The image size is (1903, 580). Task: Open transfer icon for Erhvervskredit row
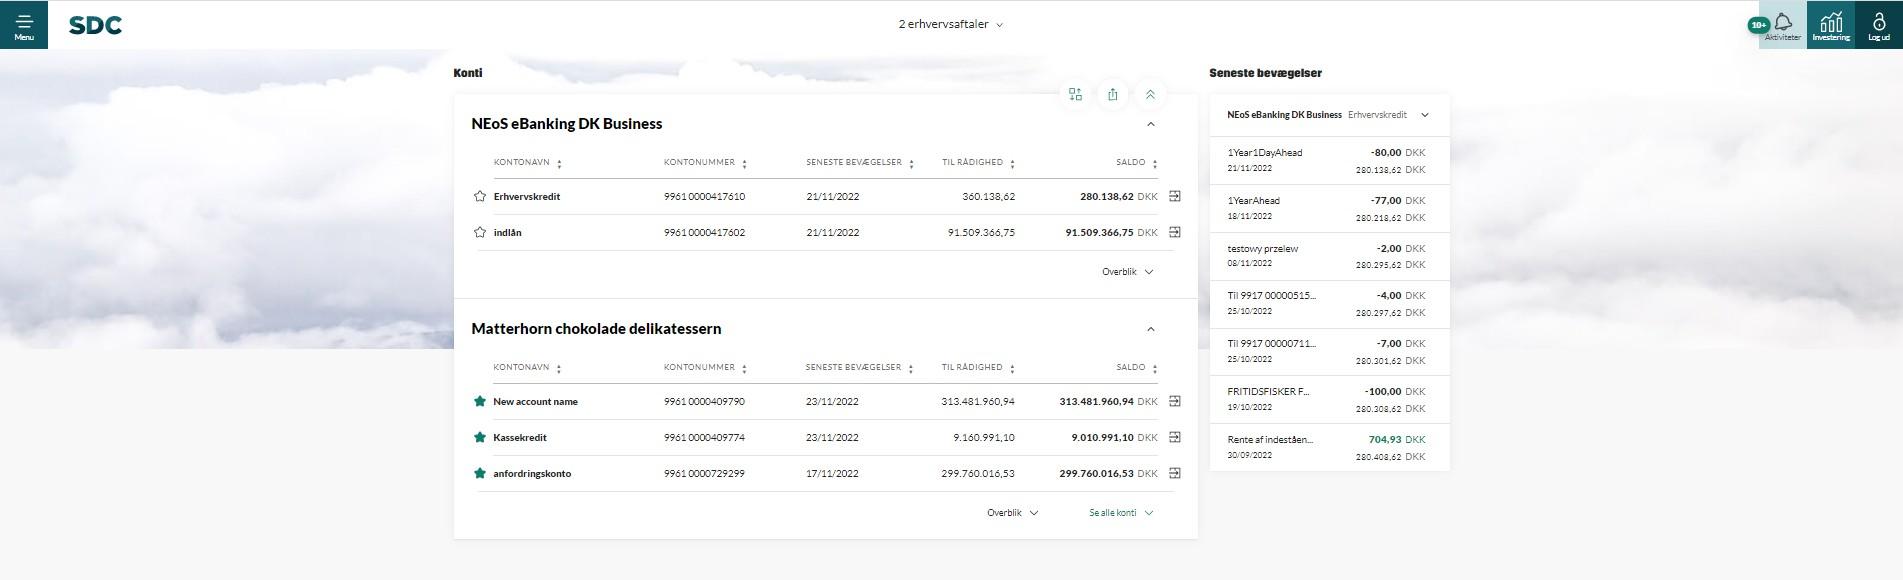pos(1175,196)
